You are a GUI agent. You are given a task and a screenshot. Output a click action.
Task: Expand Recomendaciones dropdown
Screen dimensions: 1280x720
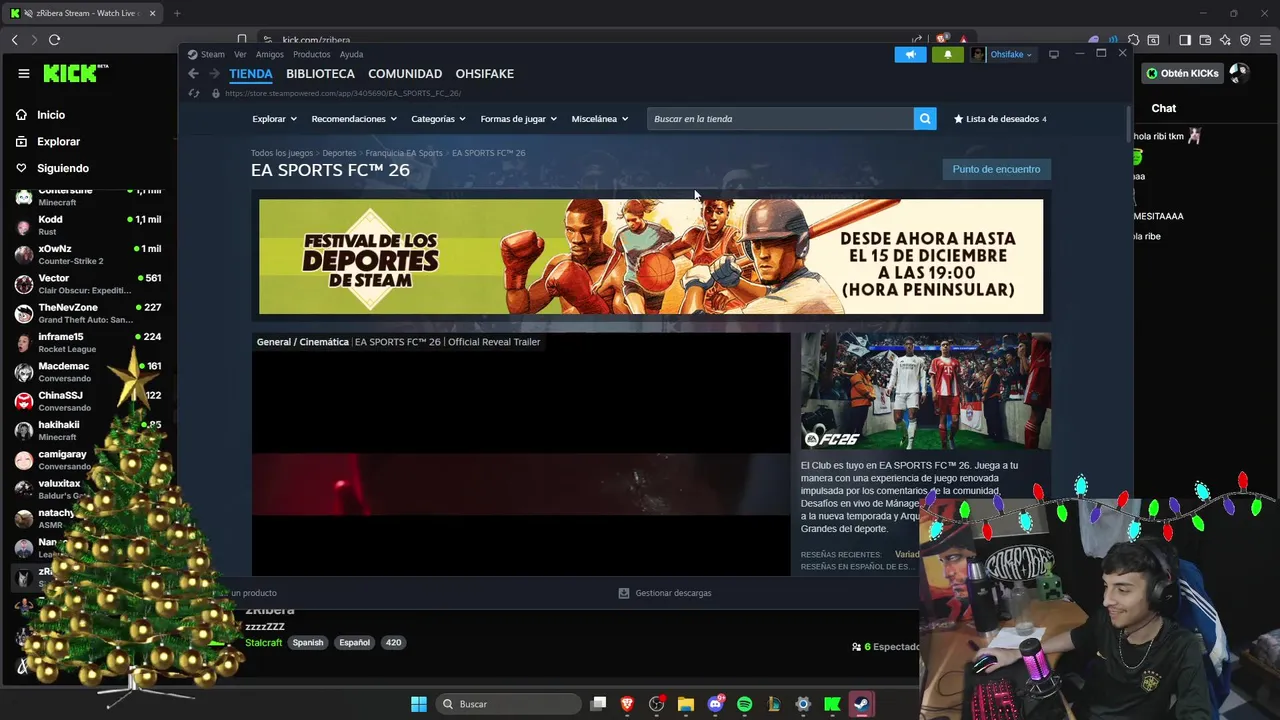click(354, 119)
